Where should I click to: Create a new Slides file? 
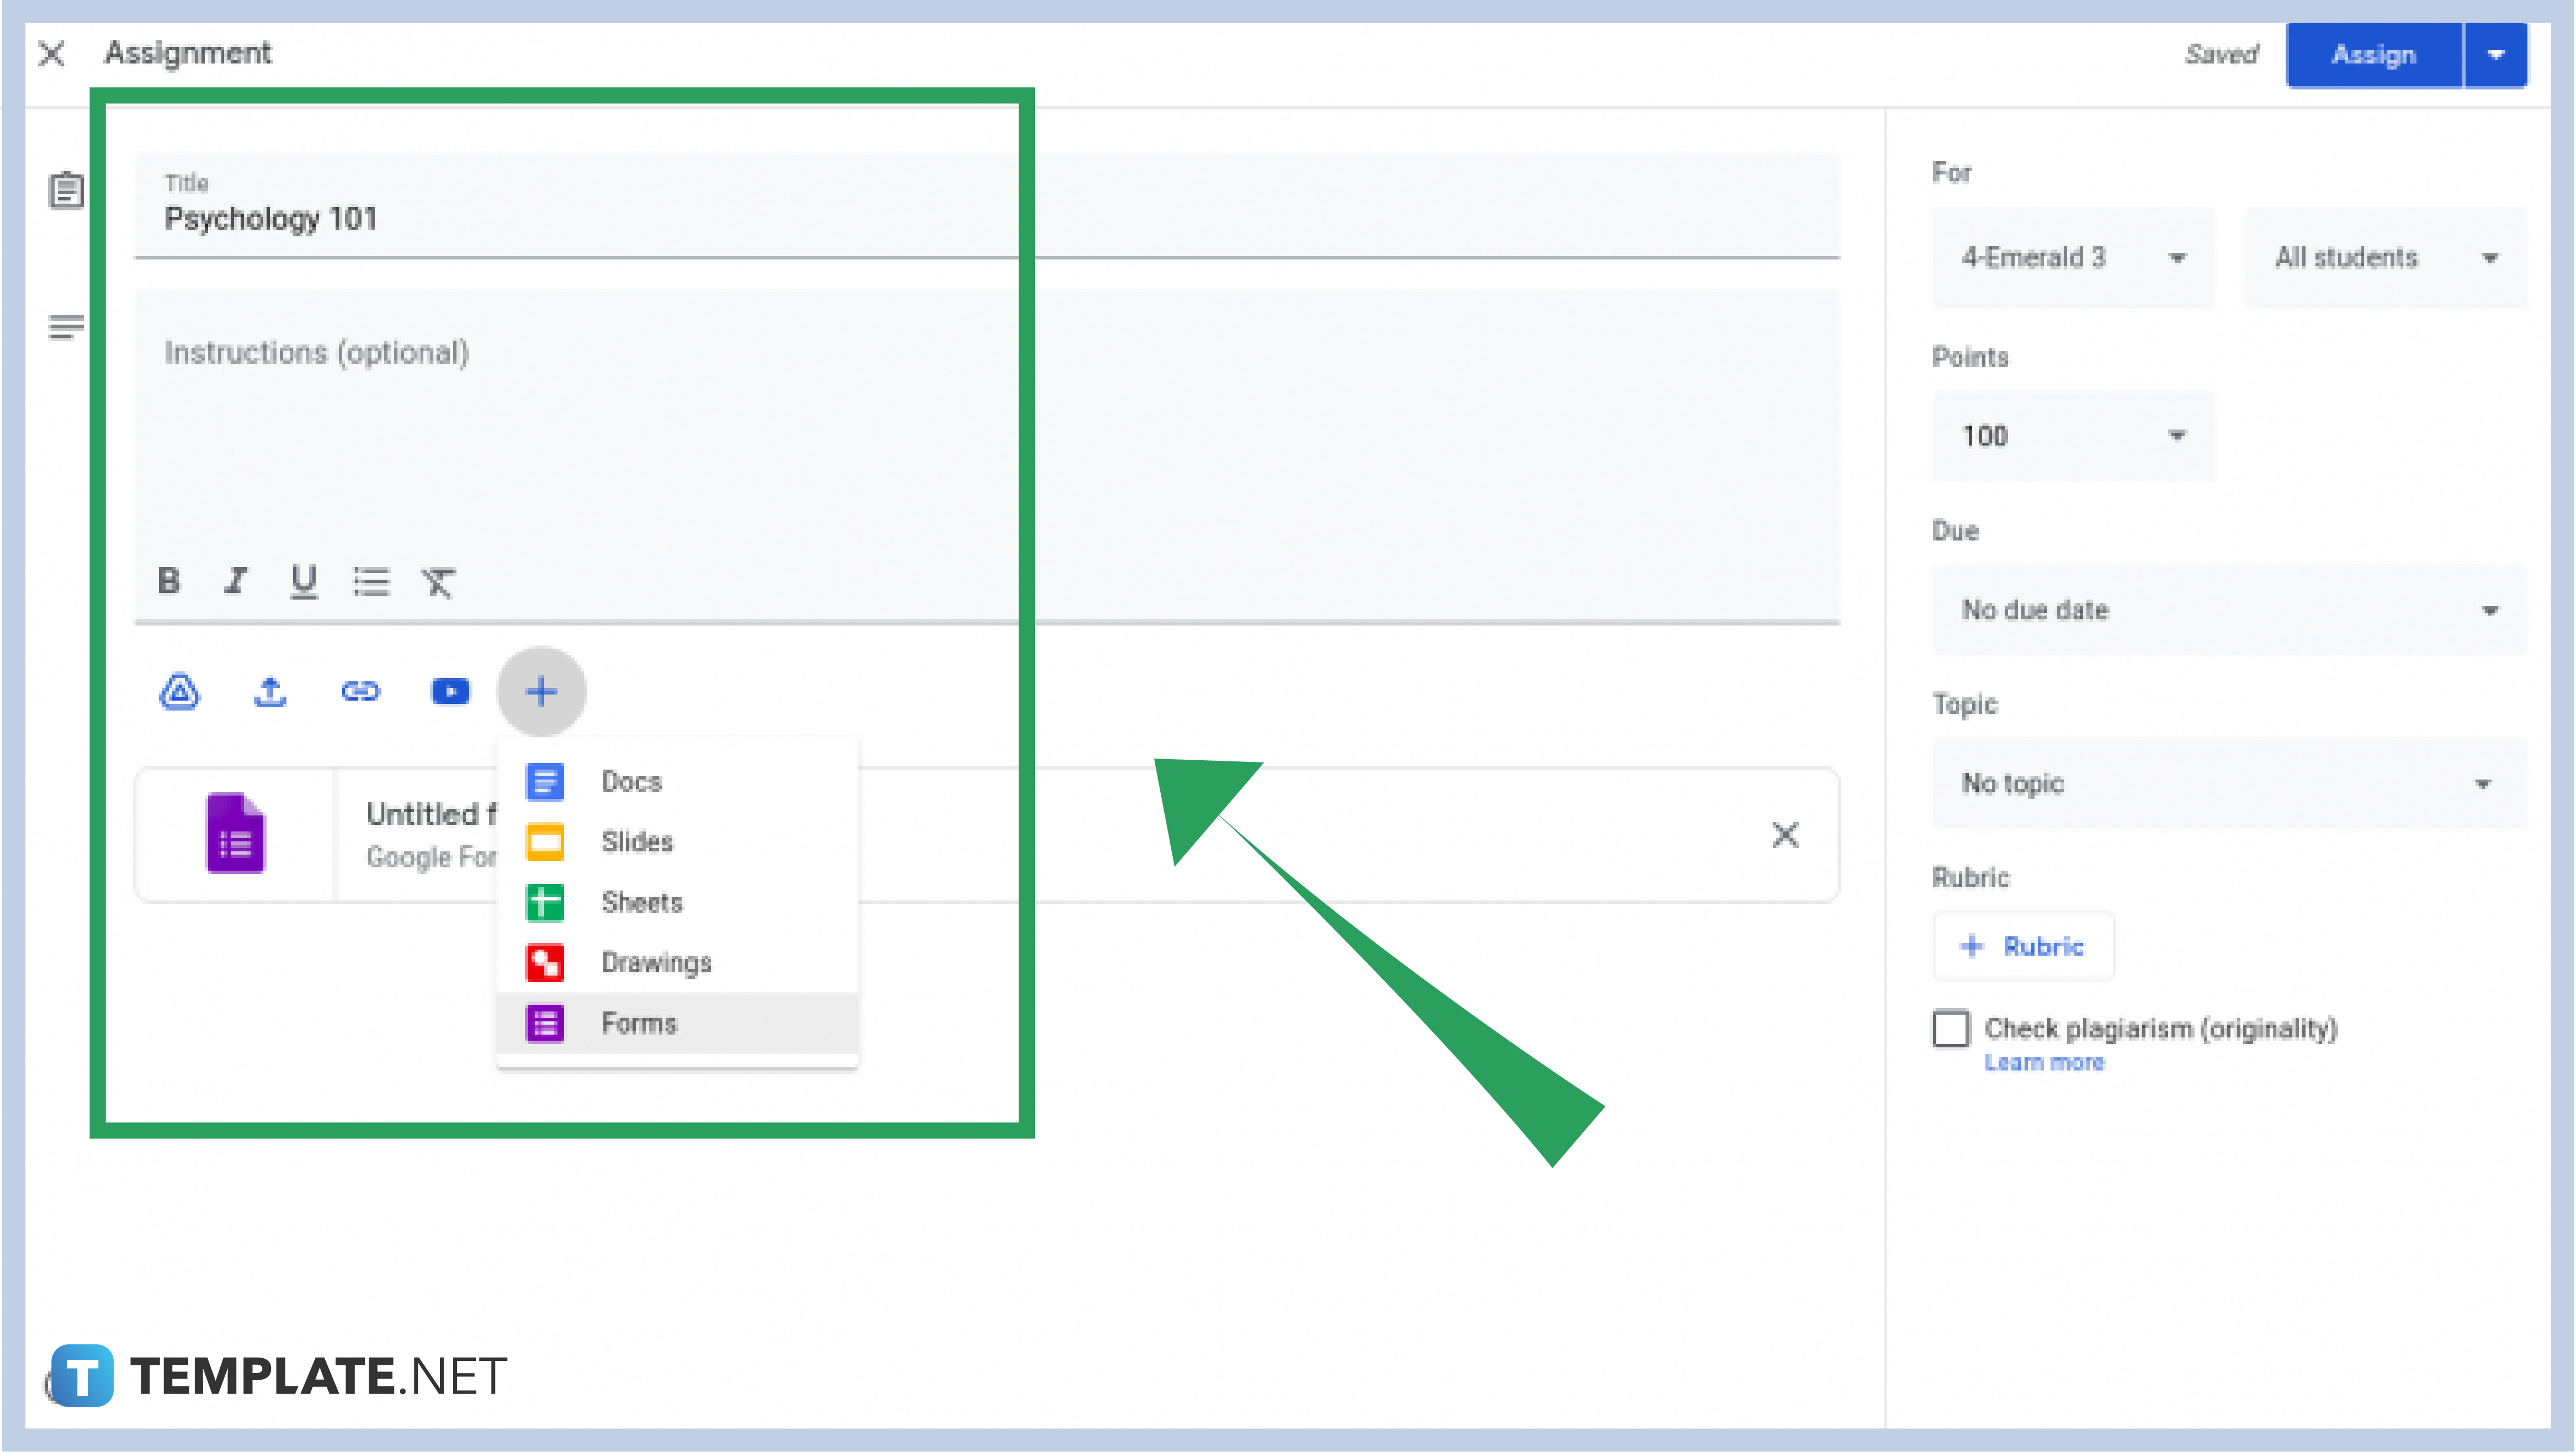(678, 842)
